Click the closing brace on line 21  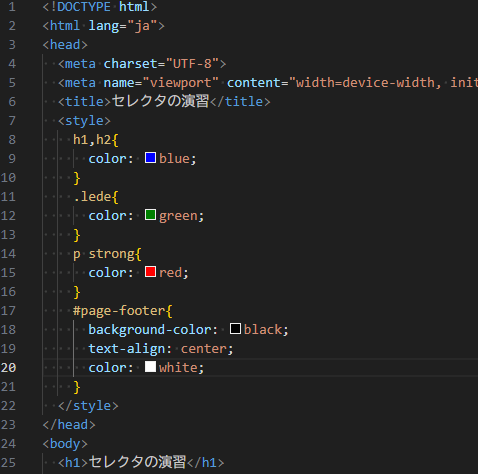(x=77, y=387)
